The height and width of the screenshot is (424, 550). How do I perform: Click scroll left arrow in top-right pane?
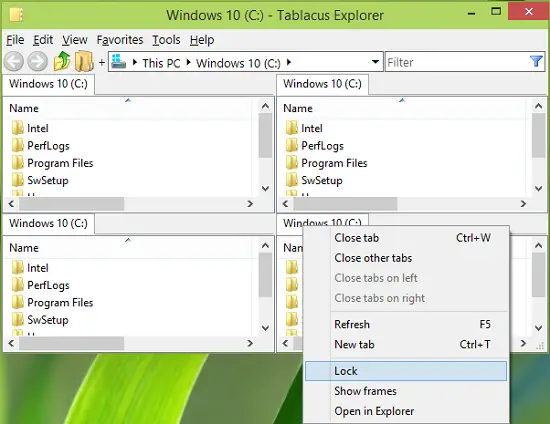(285, 203)
